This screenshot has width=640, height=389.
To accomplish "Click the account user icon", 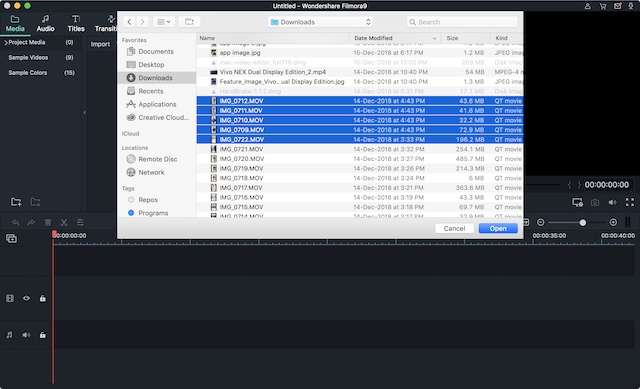I will tap(587, 6).
